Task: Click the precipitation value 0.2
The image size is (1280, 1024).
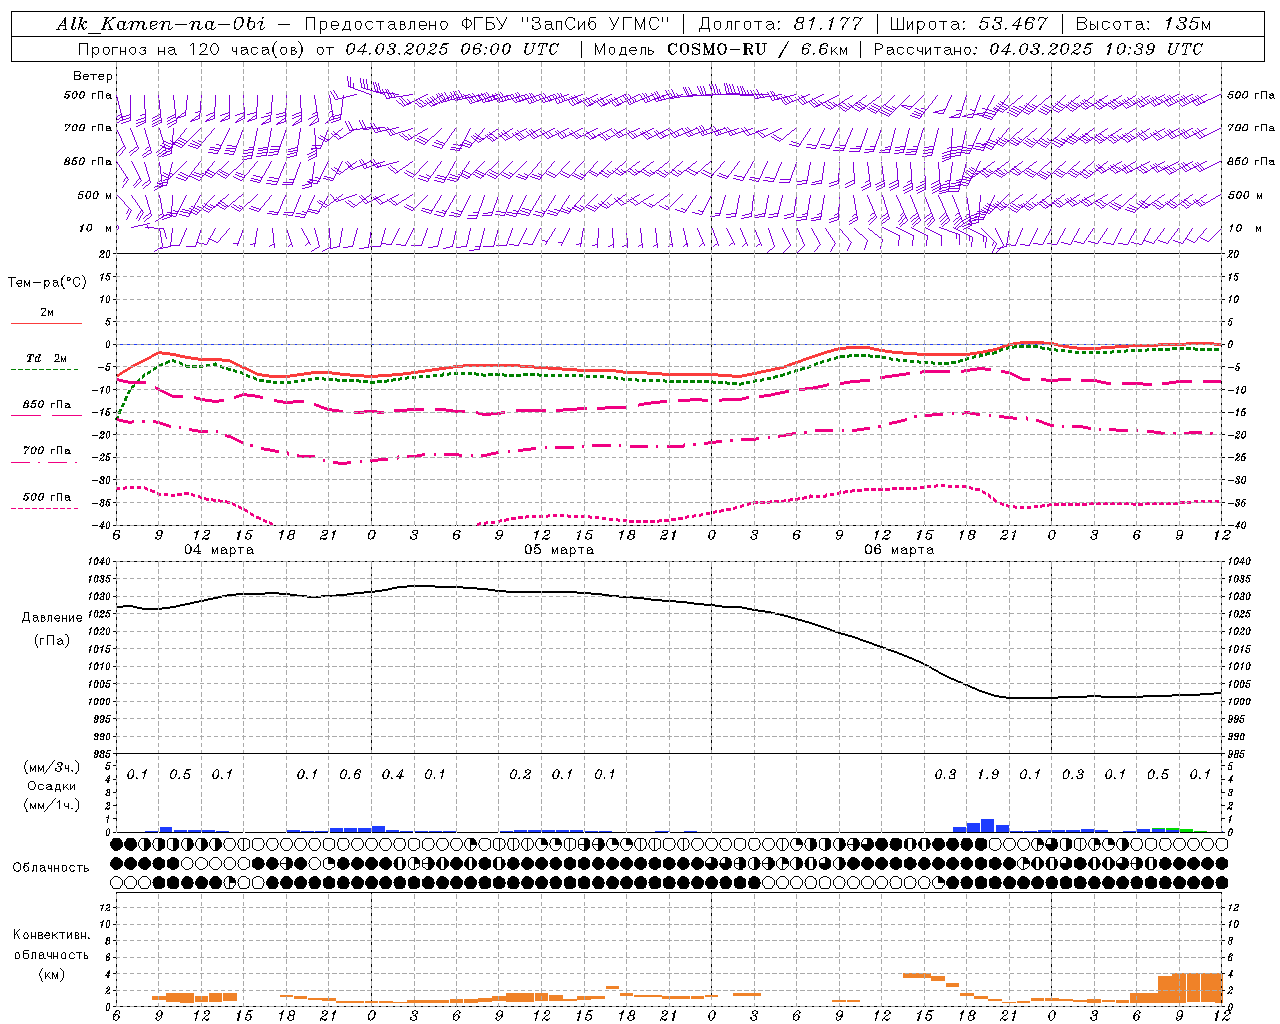Action: pyautogui.click(x=520, y=774)
